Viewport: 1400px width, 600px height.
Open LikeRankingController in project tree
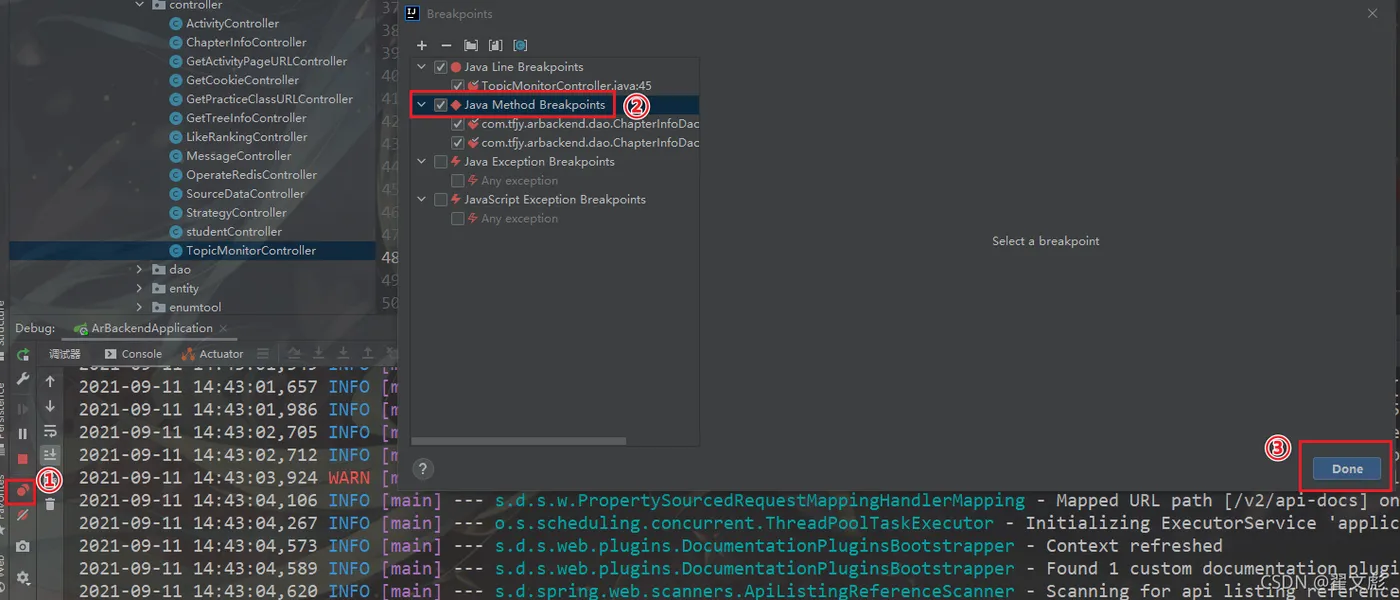point(247,137)
